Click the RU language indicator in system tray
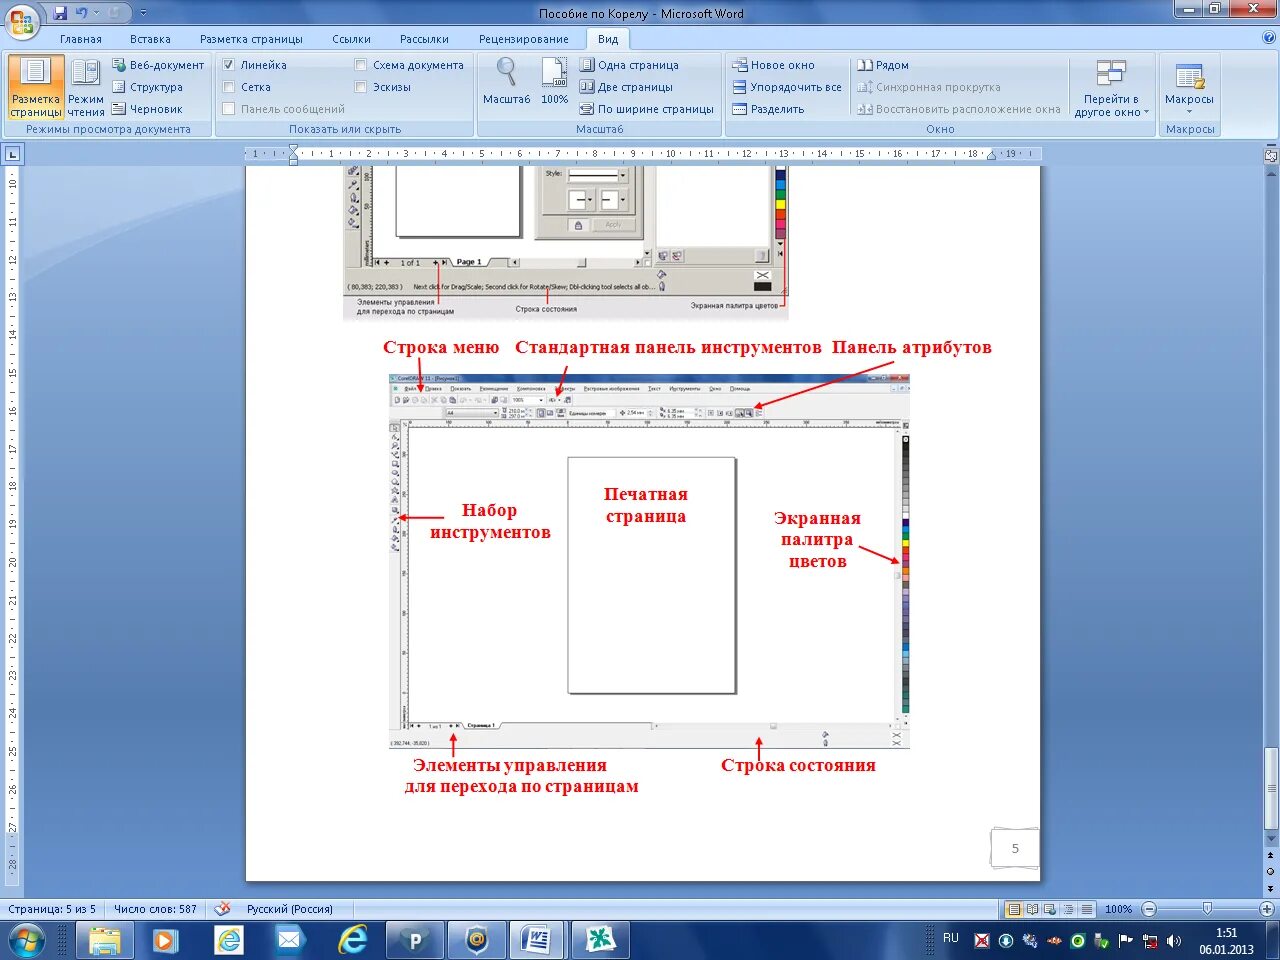Image resolution: width=1280 pixels, height=960 pixels. point(950,938)
